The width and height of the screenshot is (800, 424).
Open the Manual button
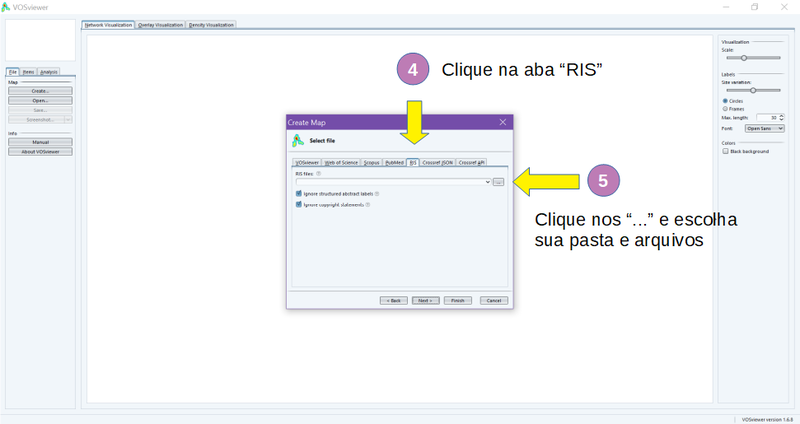[x=40, y=142]
